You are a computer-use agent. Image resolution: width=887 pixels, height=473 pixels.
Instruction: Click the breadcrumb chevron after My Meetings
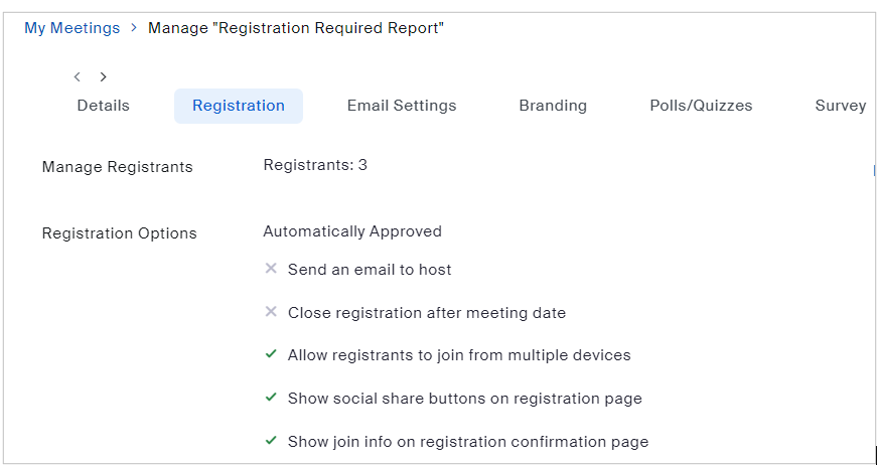tap(134, 28)
